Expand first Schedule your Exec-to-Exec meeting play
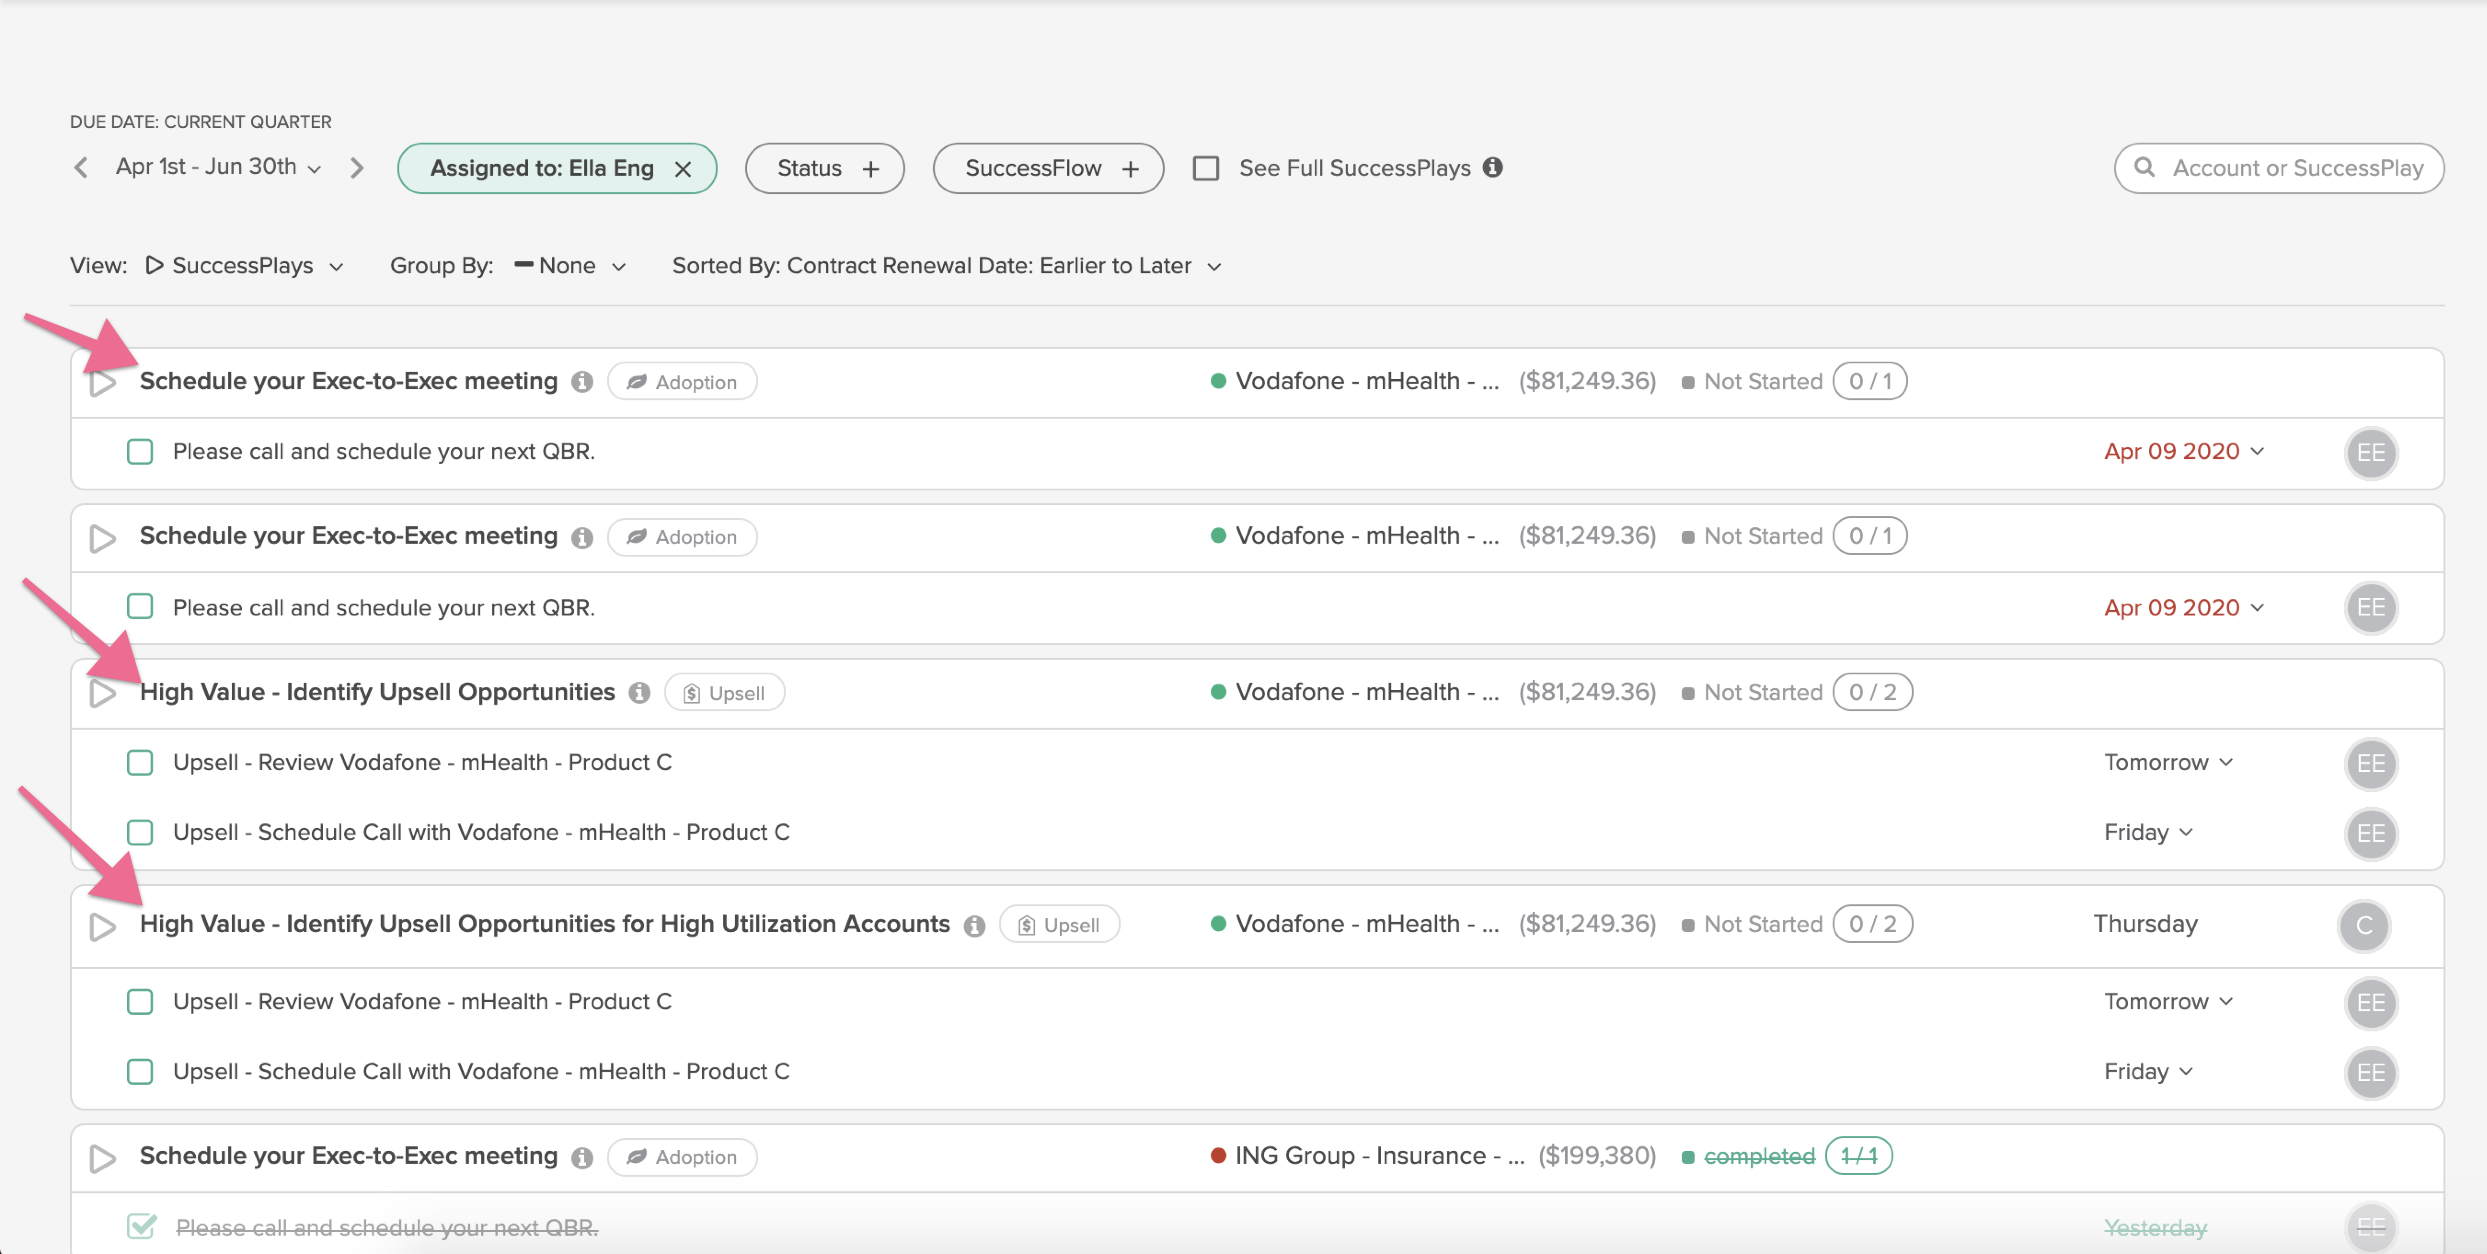Viewport: 2487px width, 1254px height. (103, 383)
